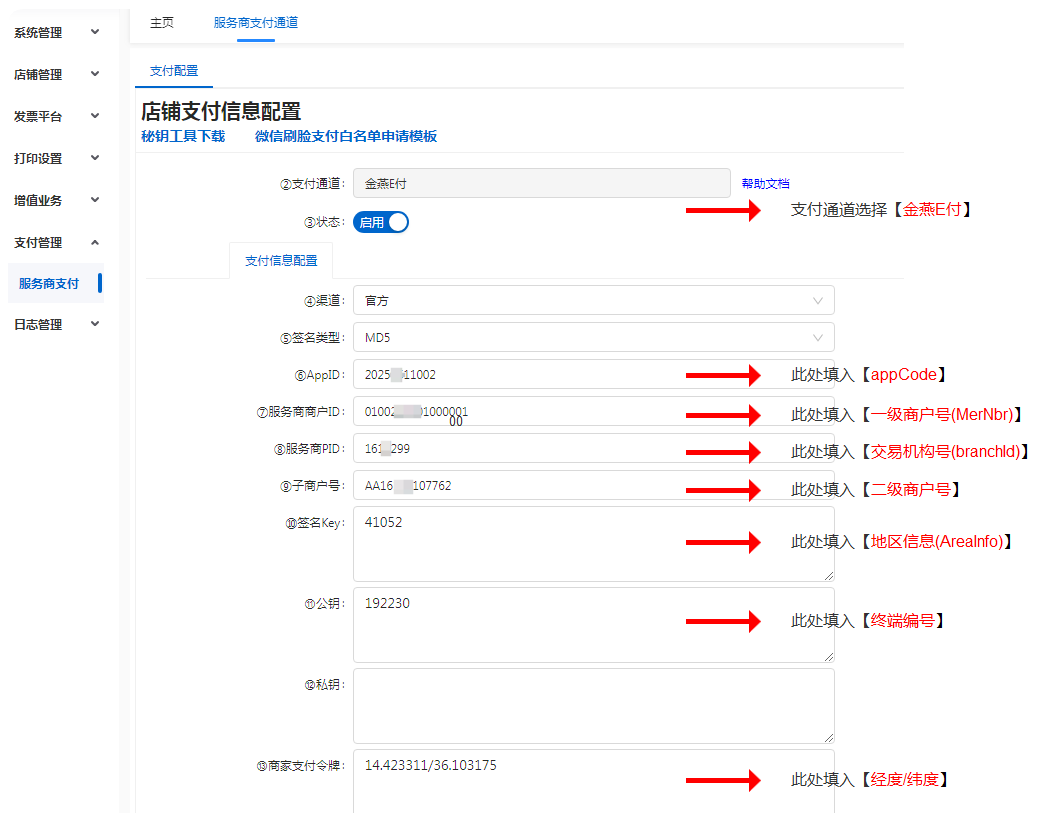
Task: Expand the 系统管理 sidebar menu
Action: tap(56, 33)
